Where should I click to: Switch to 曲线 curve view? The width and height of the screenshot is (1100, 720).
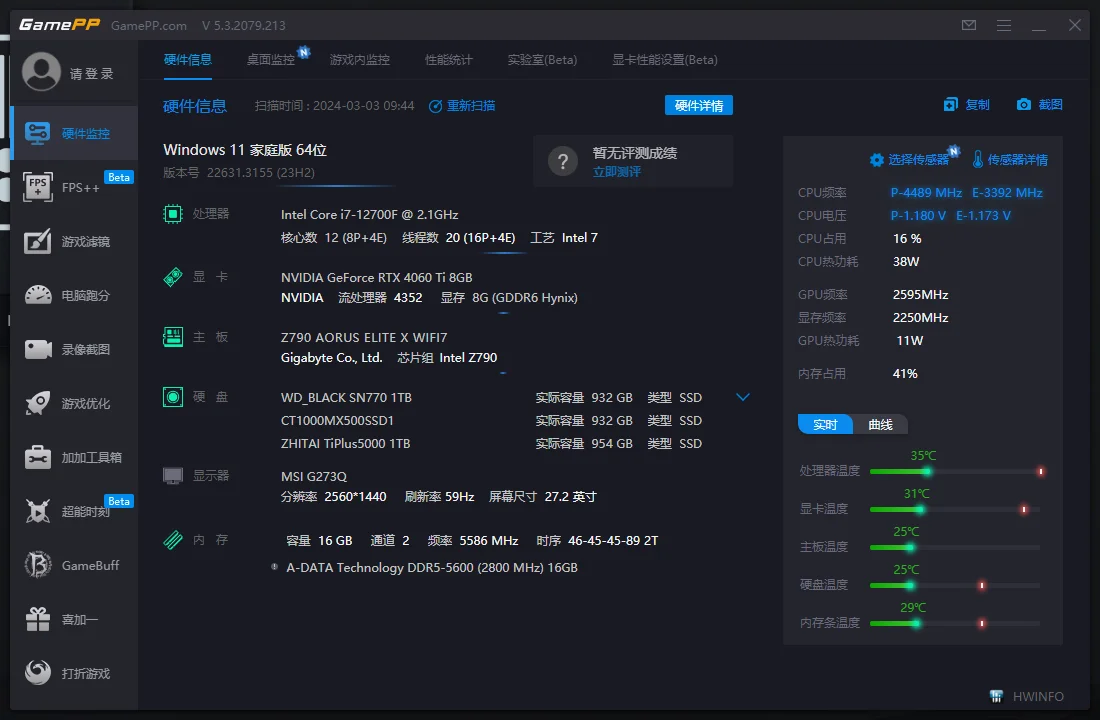(880, 425)
